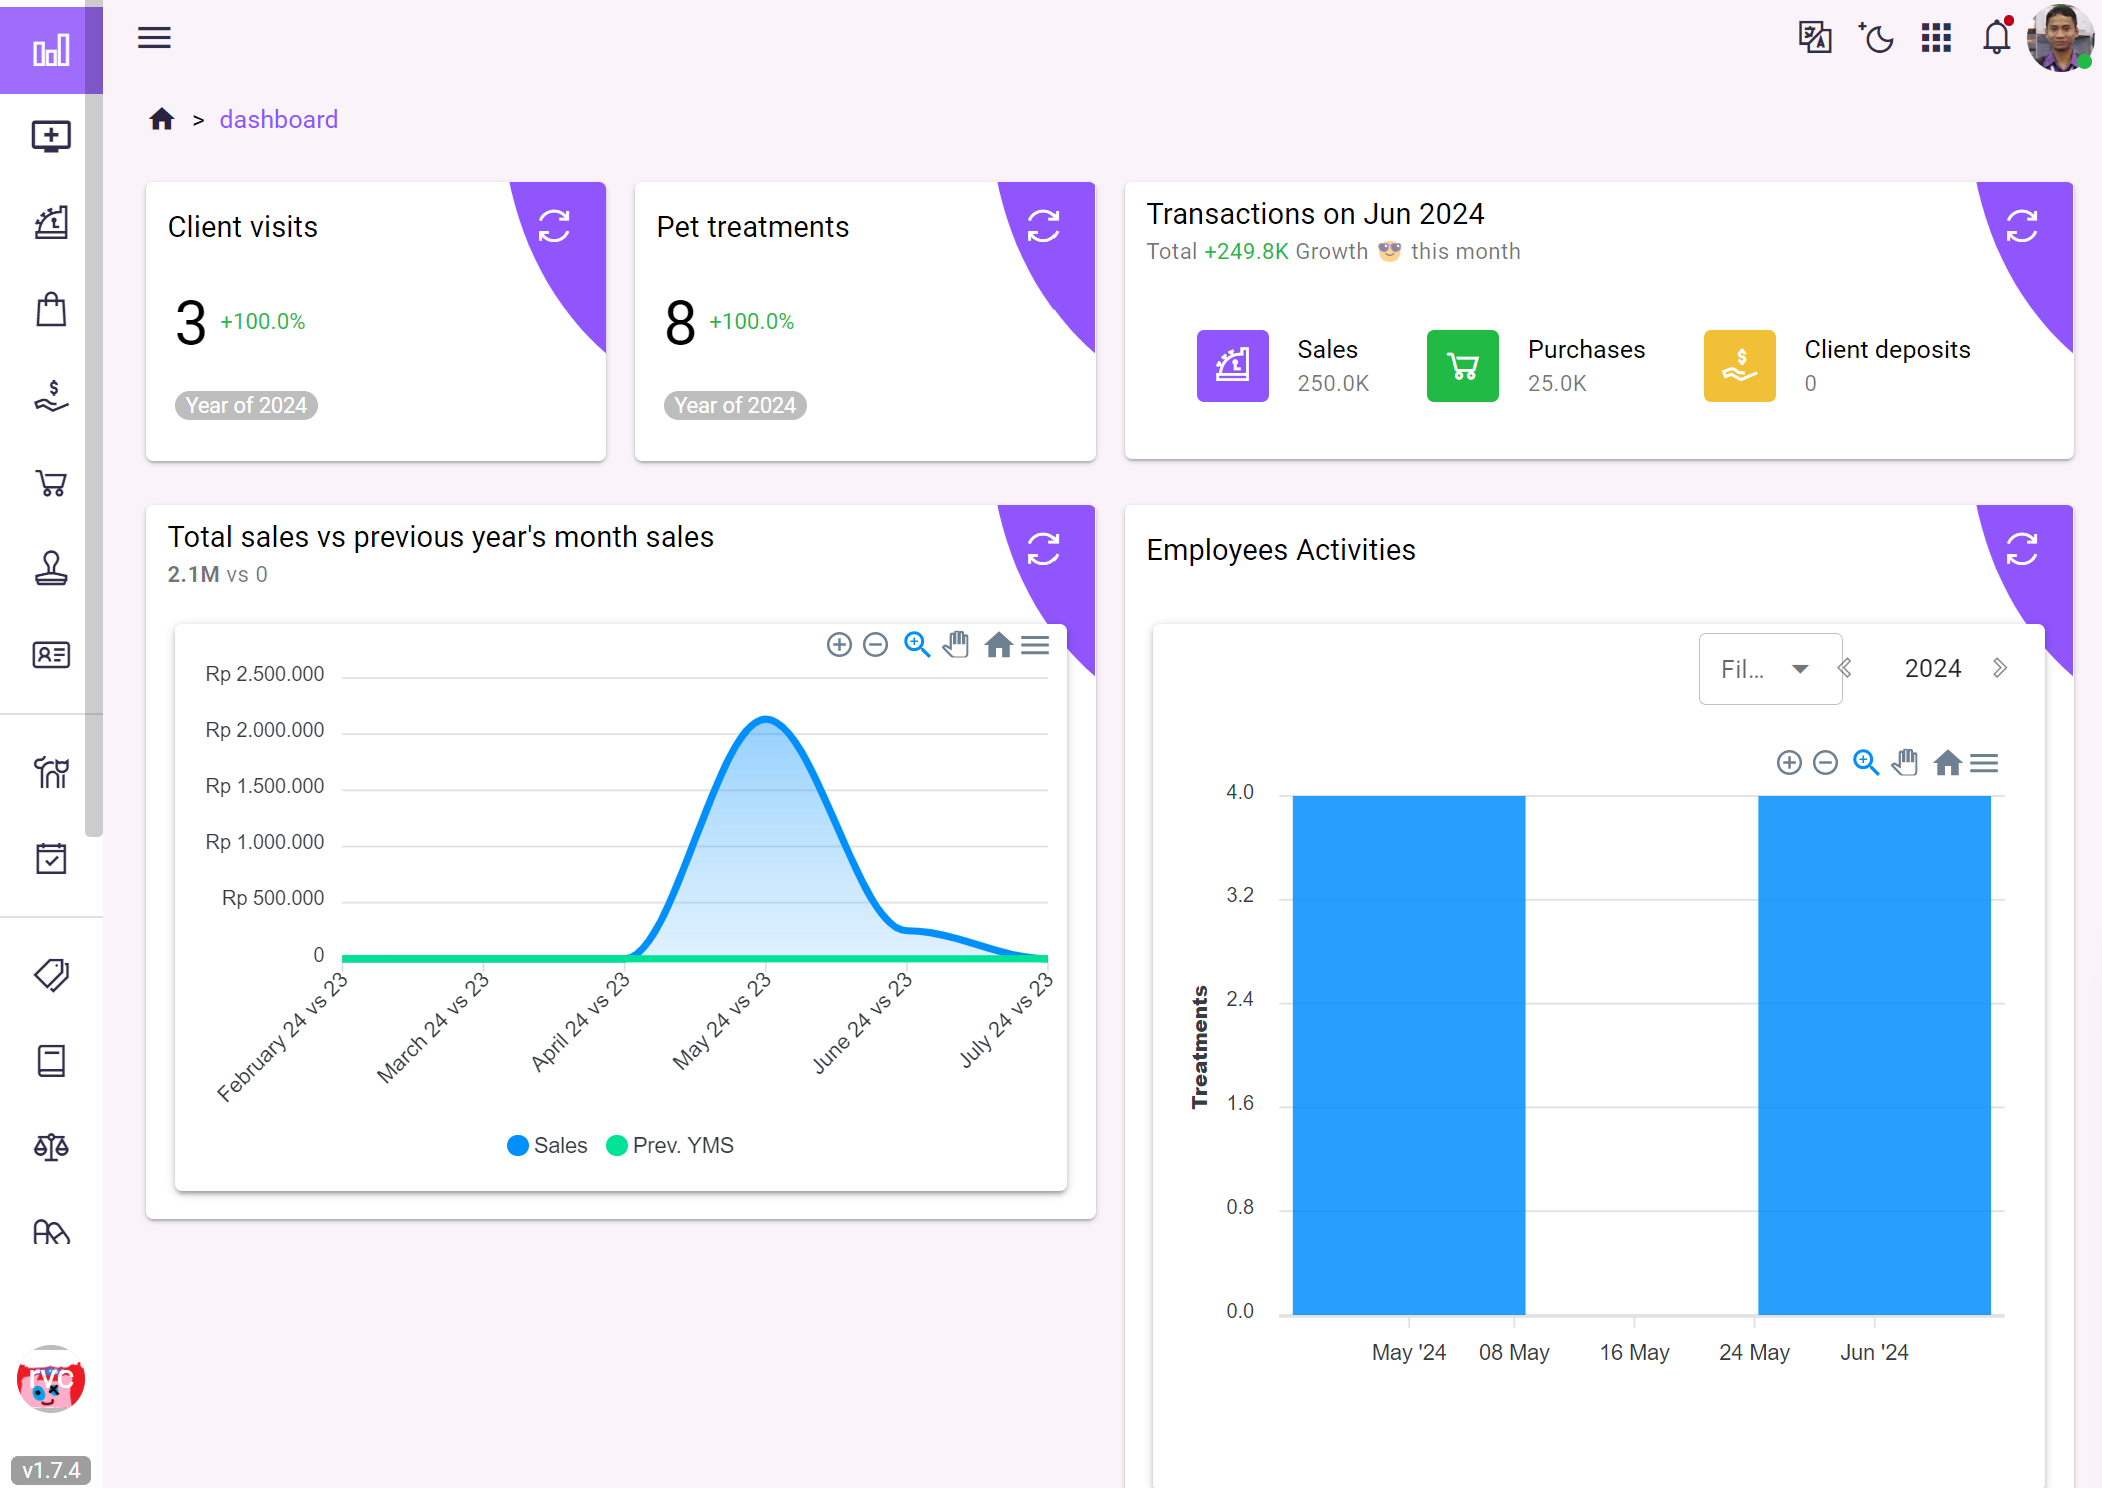Viewport: 2102px width, 1488px height.
Task: Click the notification bell icon
Action: coord(1996,38)
